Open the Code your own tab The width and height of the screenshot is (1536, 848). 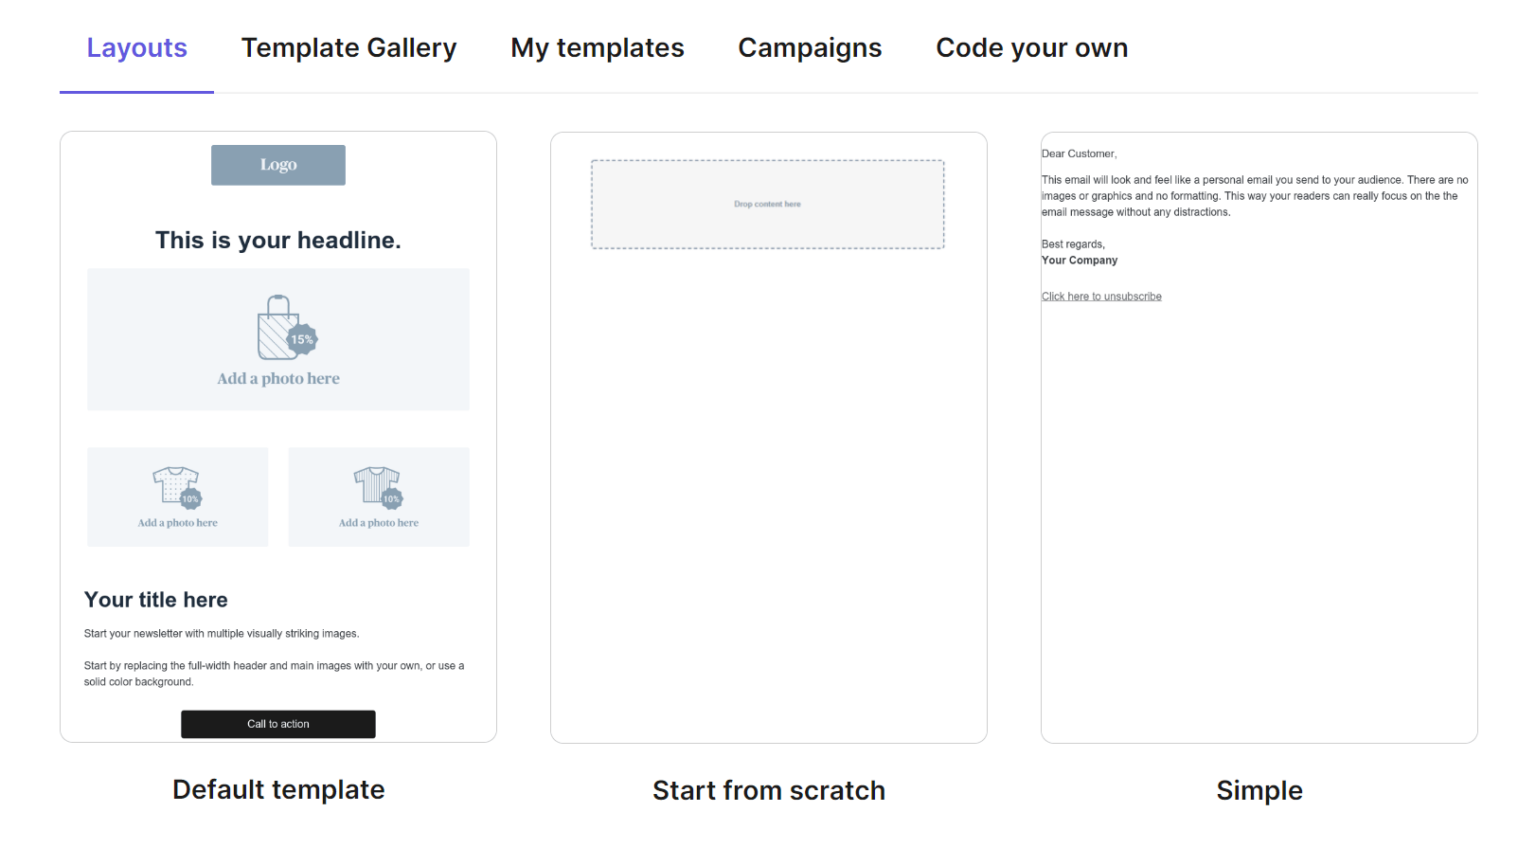tap(1031, 47)
